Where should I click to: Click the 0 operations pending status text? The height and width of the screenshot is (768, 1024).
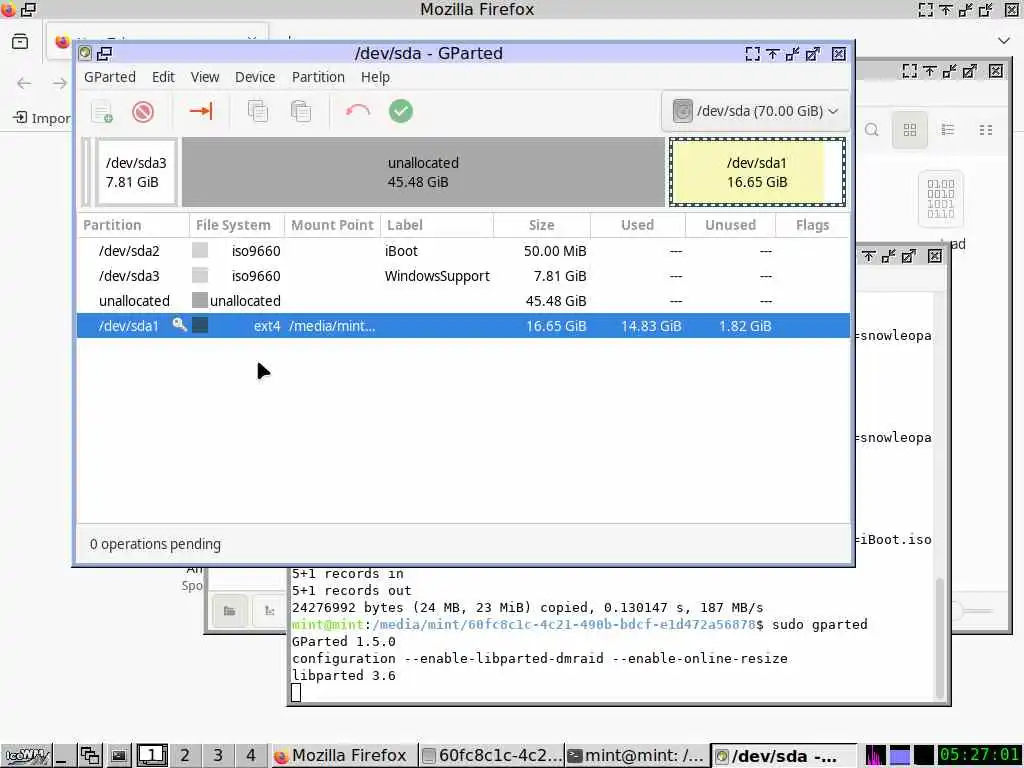coord(155,544)
